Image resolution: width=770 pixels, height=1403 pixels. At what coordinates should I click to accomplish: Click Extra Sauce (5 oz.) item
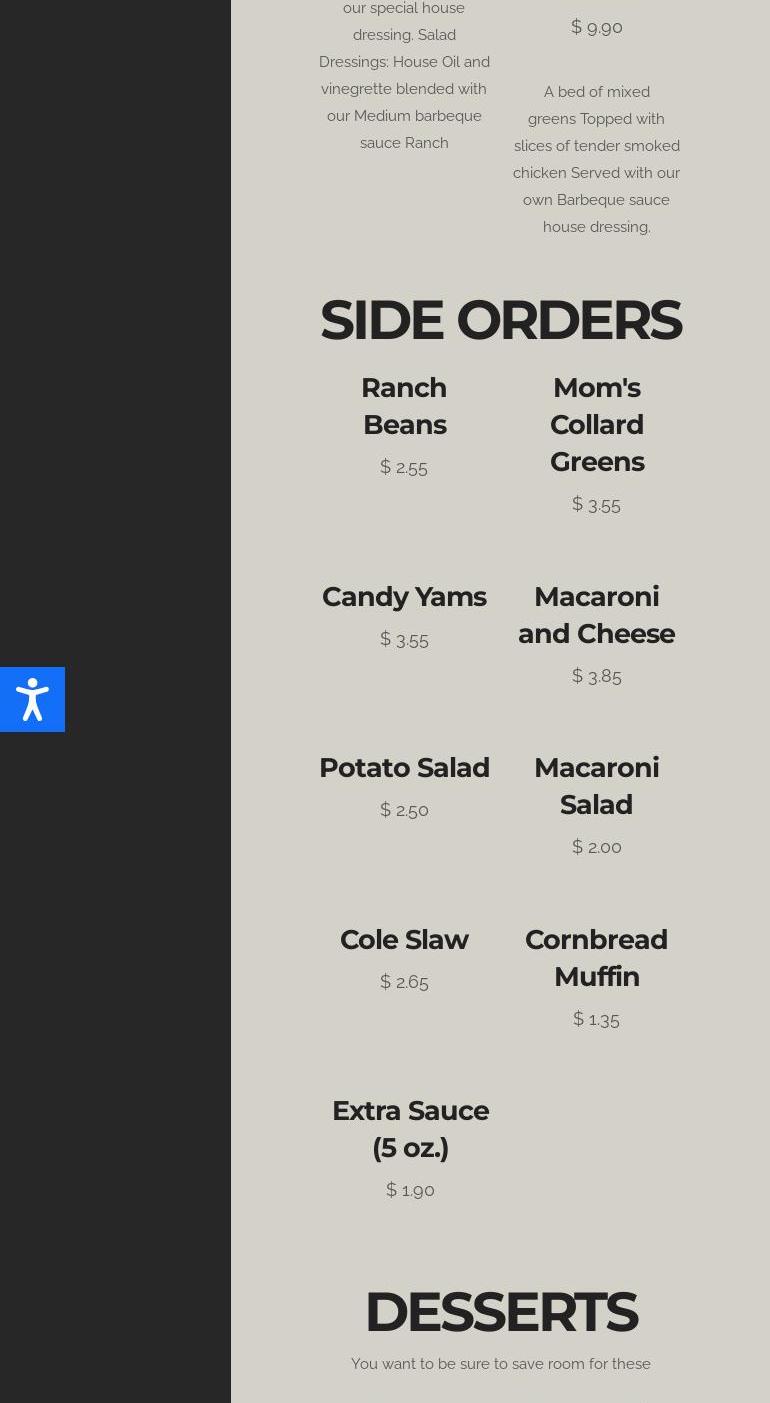tap(410, 1129)
